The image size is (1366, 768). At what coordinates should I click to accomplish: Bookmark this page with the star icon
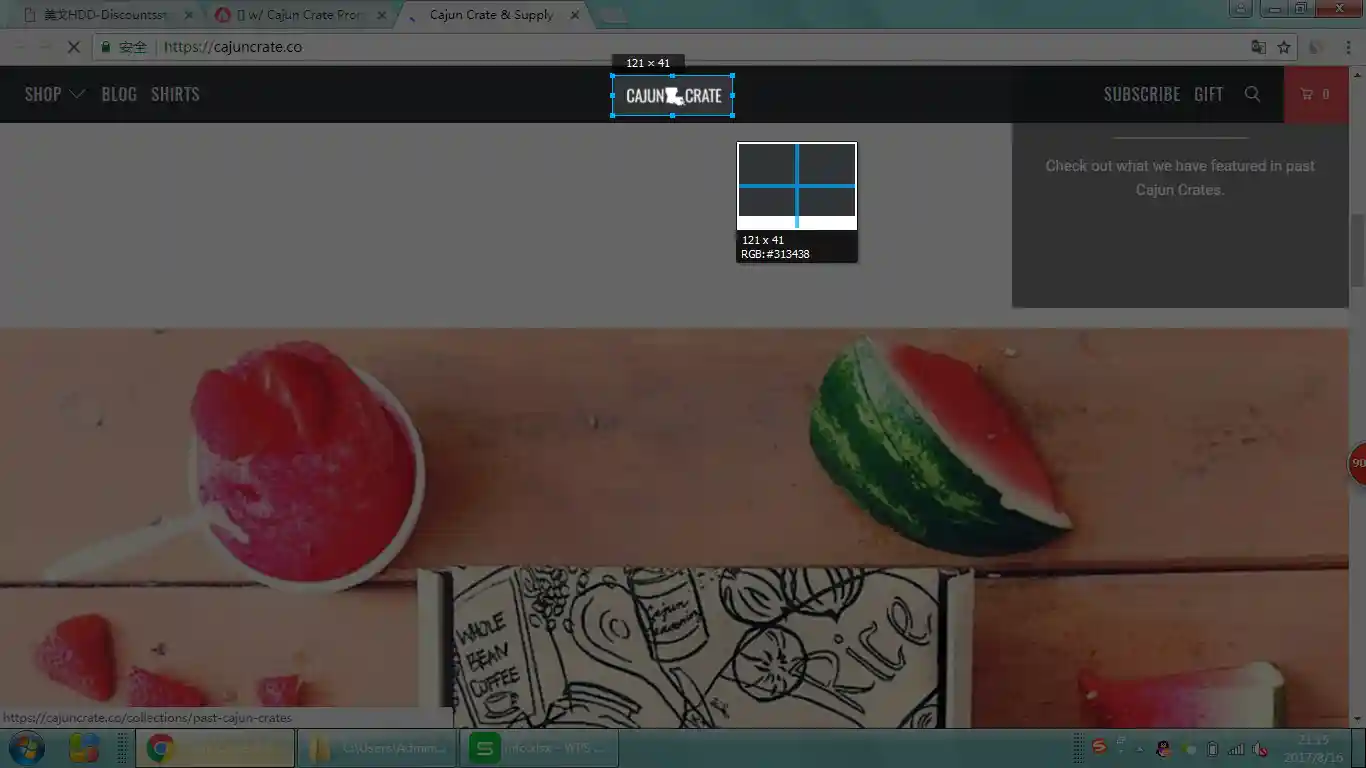point(1284,47)
